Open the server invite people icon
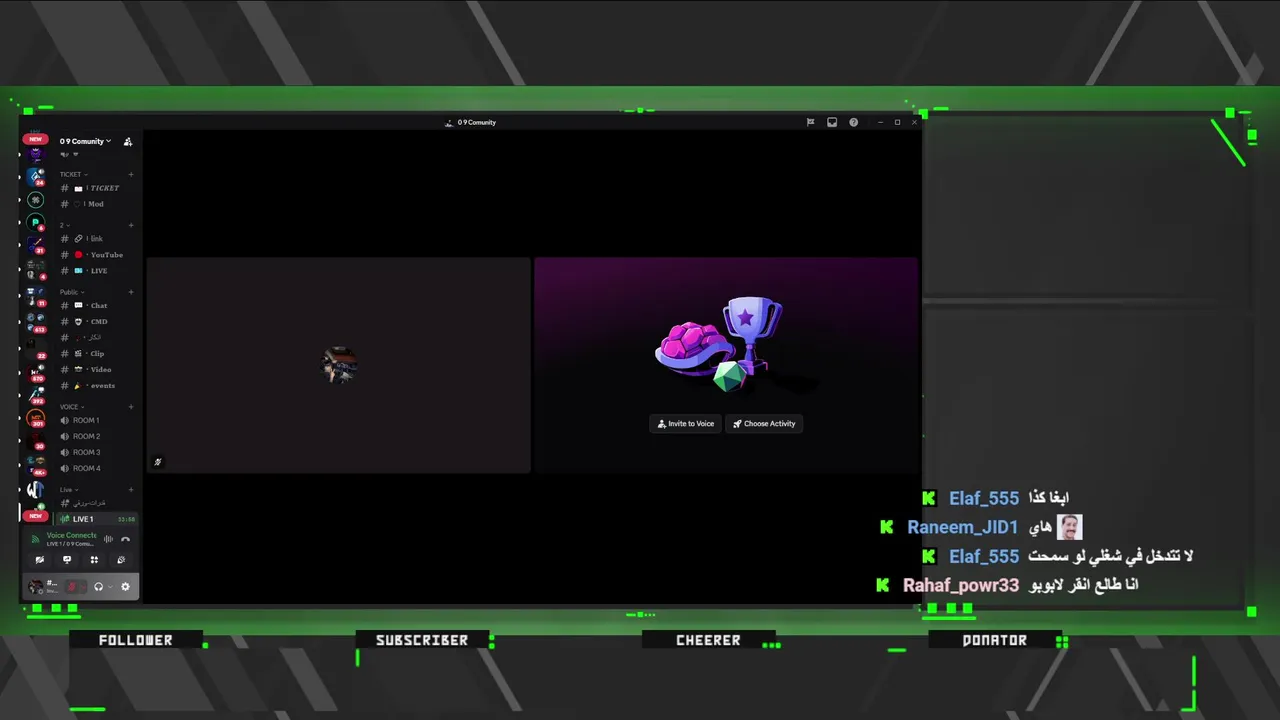 (x=127, y=142)
